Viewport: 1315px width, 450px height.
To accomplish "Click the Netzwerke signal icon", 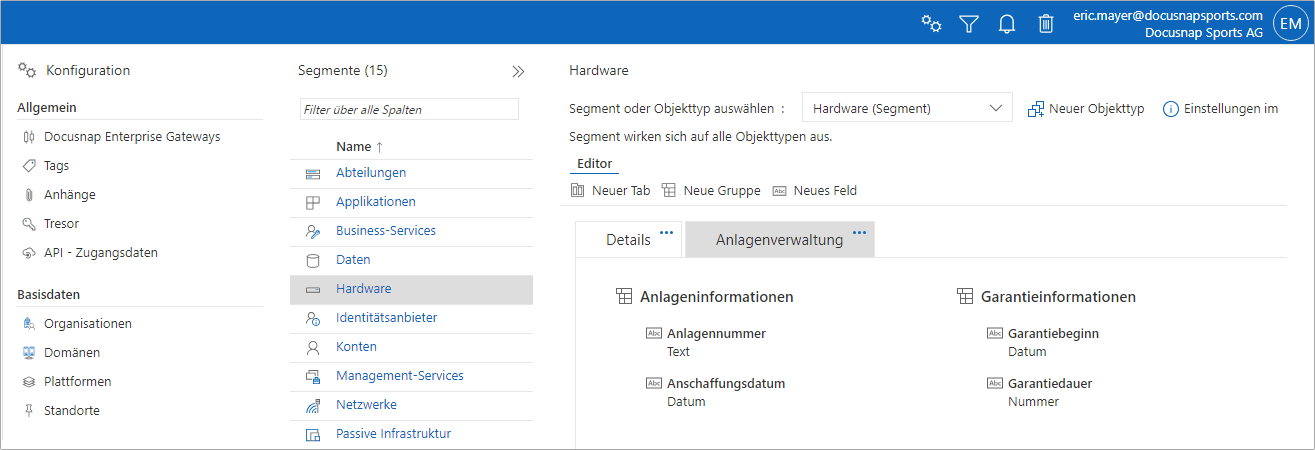I will tap(313, 406).
